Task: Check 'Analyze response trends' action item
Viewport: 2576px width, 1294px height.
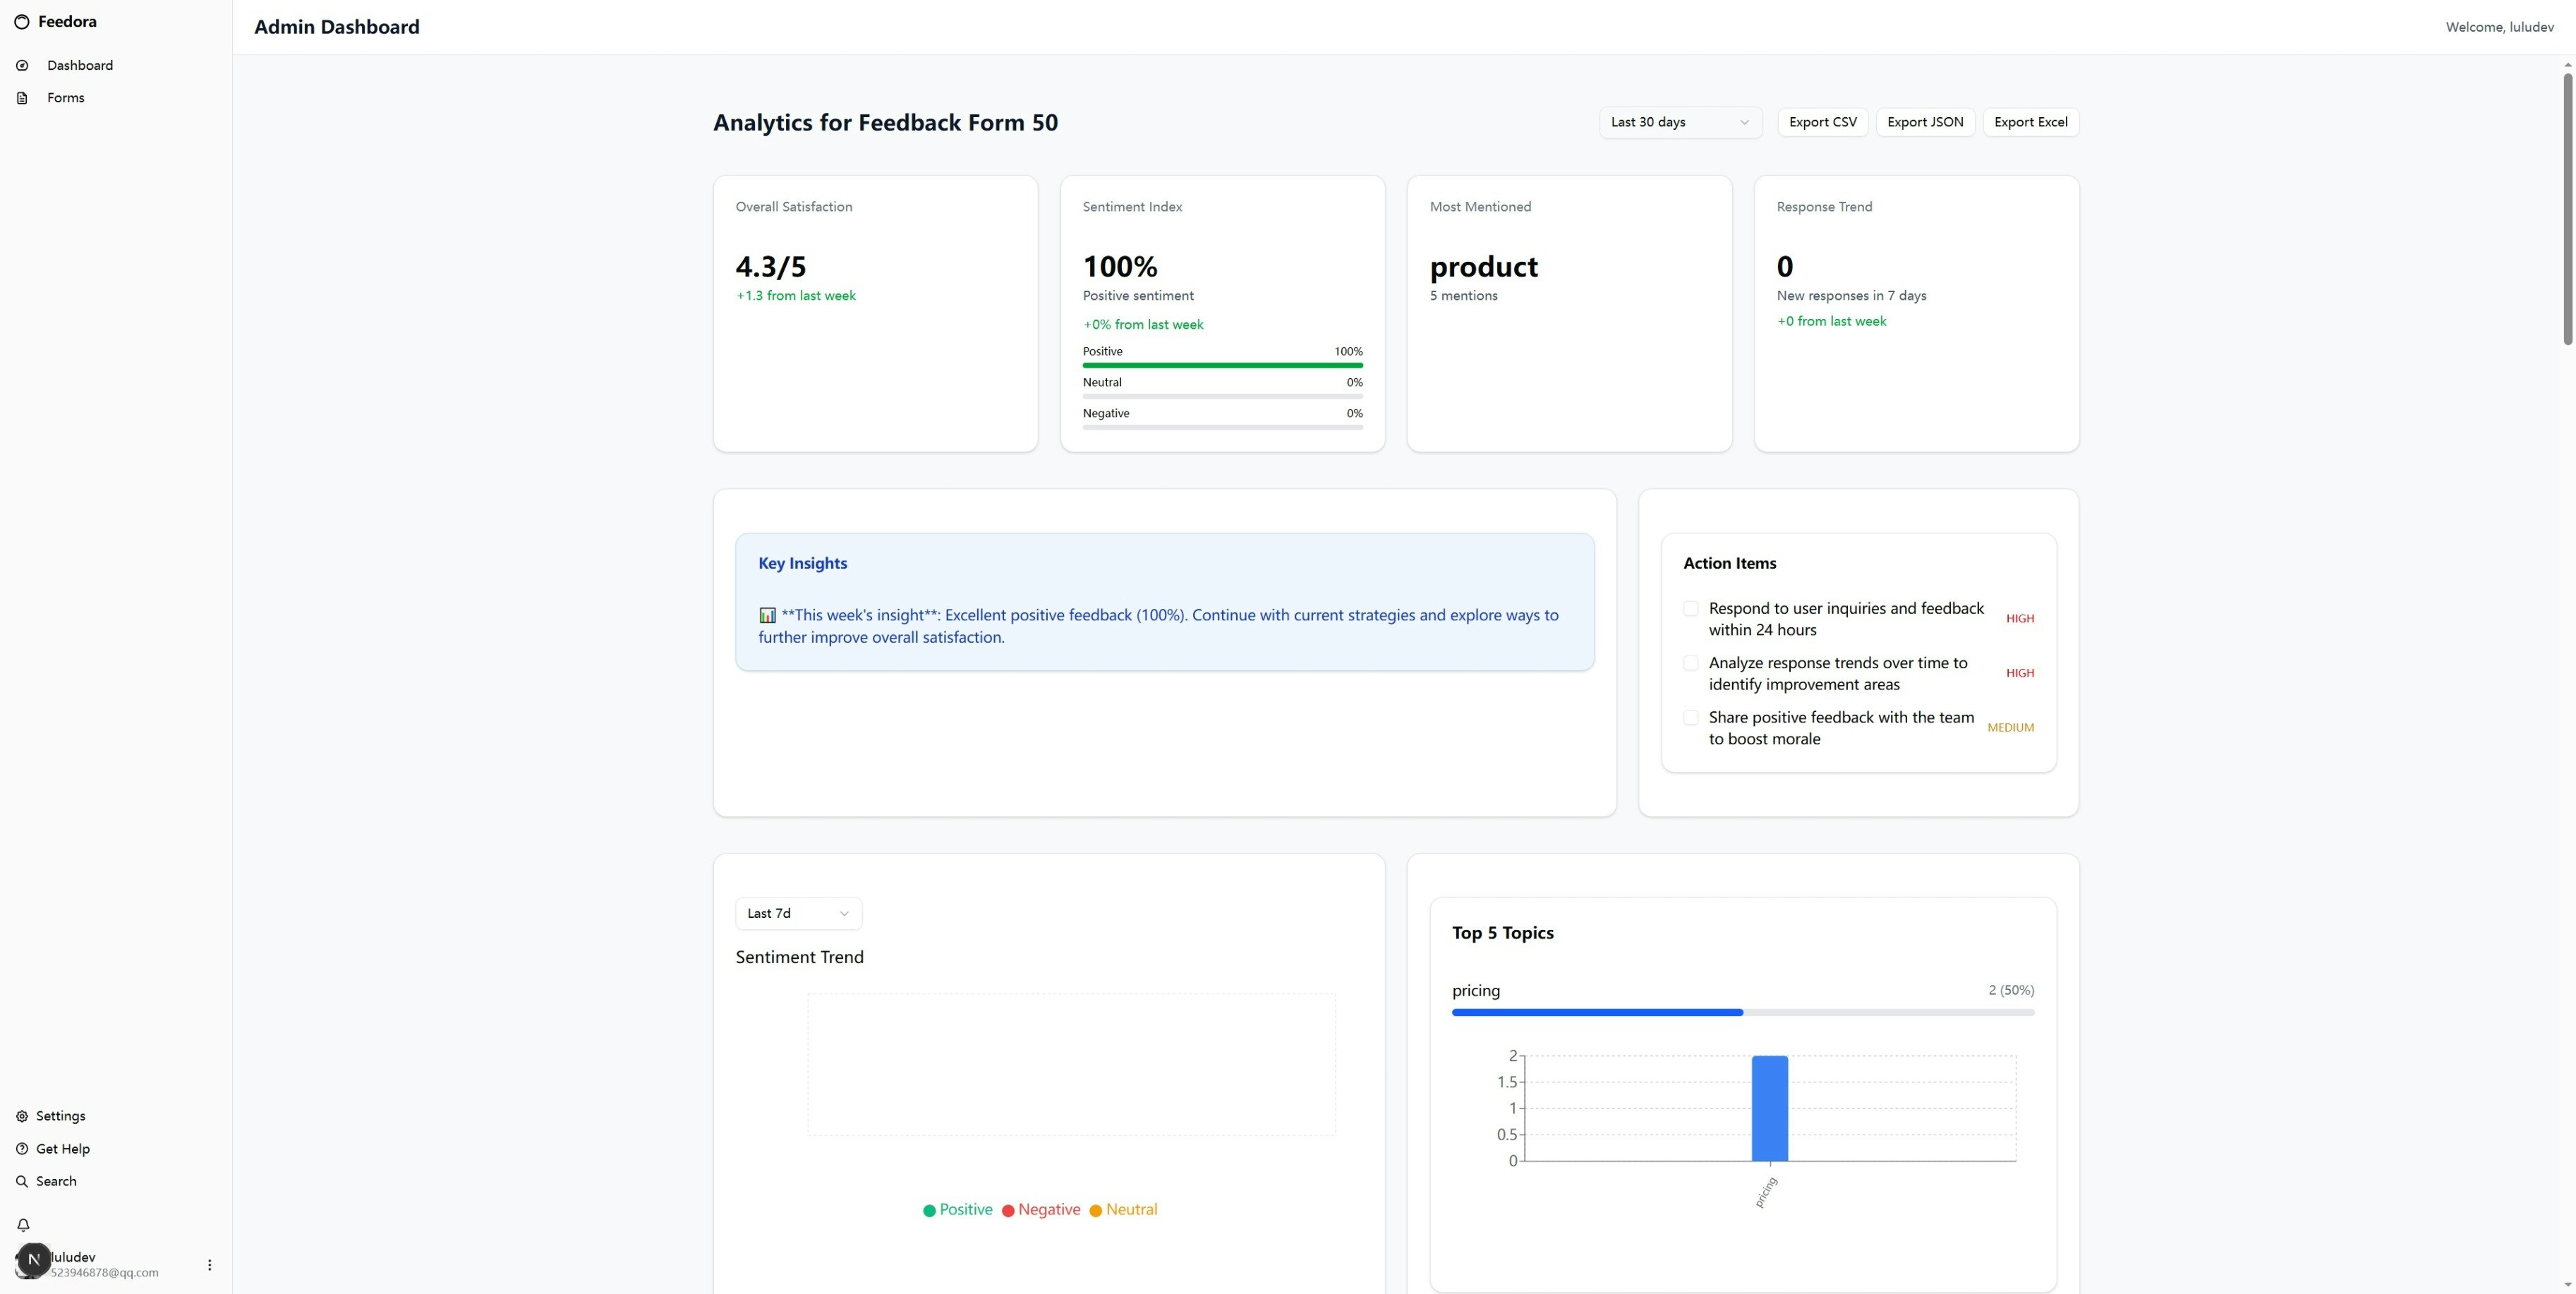Action: click(1691, 663)
